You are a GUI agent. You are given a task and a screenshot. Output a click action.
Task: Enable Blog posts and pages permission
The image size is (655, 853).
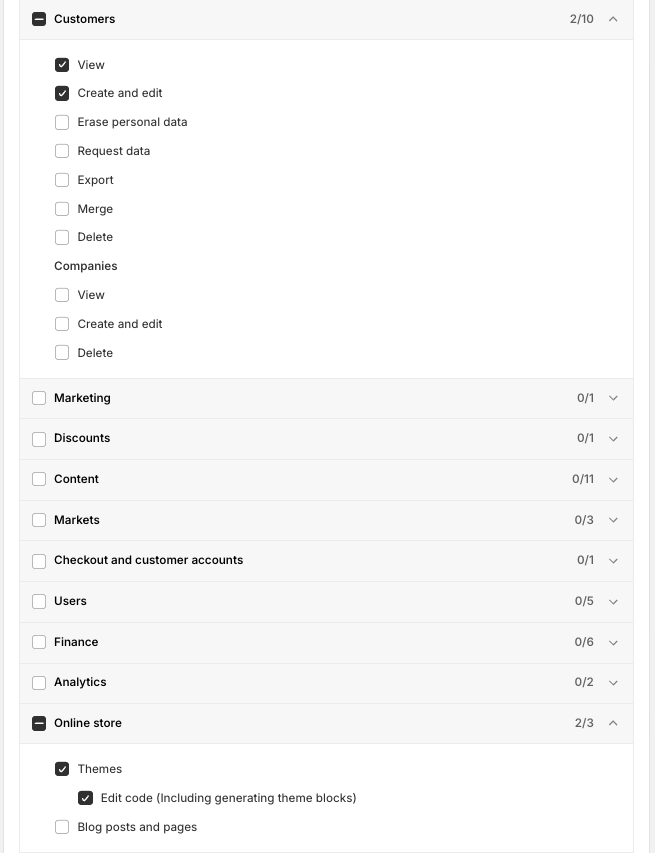click(x=62, y=827)
